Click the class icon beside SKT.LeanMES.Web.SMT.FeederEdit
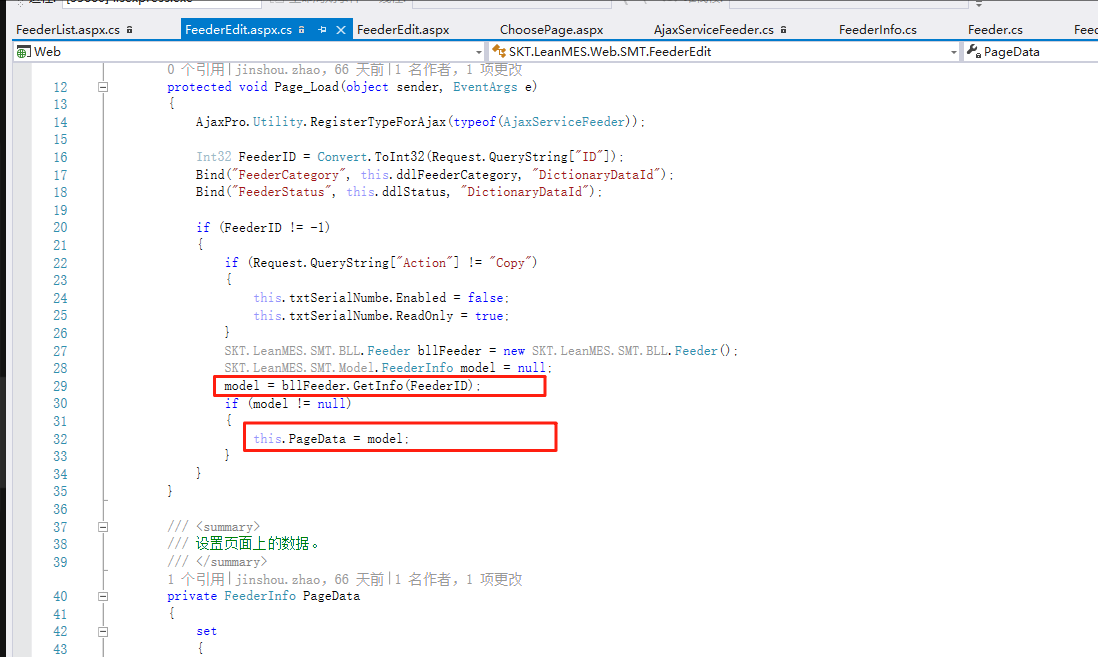The height and width of the screenshot is (657, 1098). click(x=499, y=51)
